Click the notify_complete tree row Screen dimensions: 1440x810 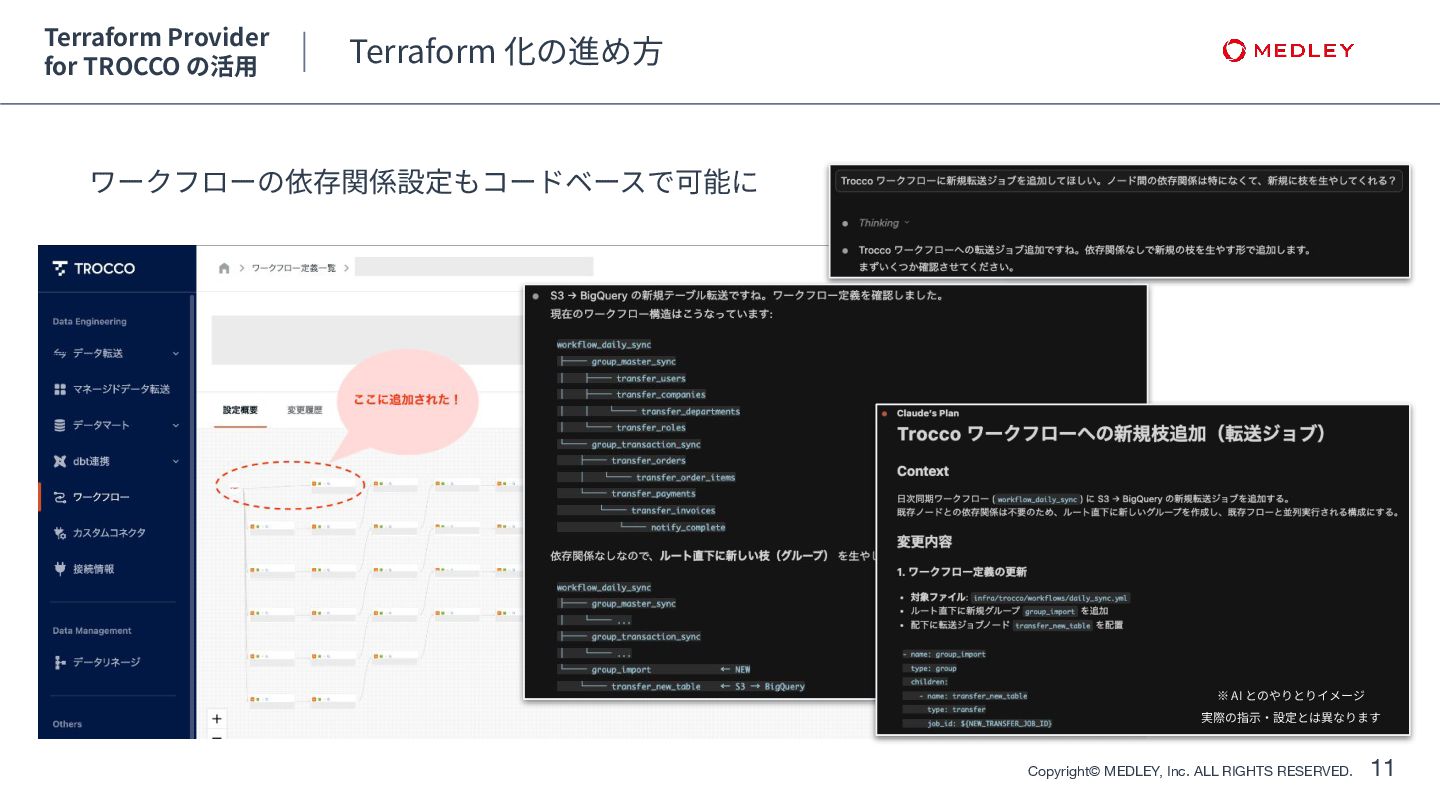688,527
